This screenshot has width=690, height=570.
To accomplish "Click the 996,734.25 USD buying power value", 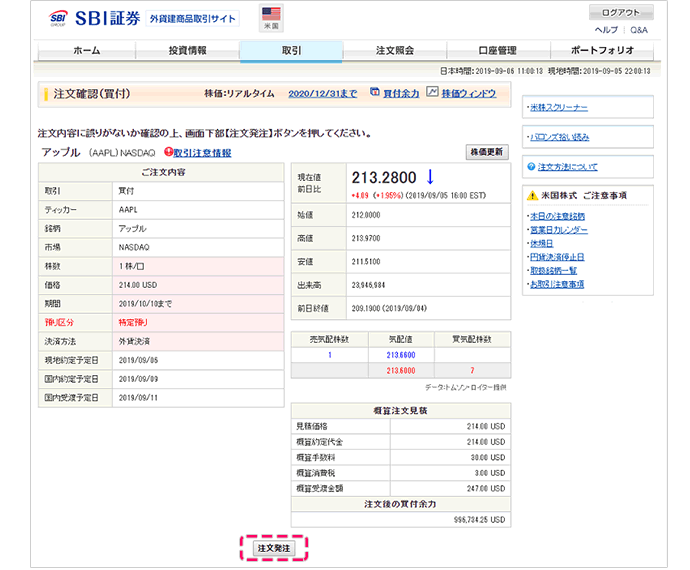I will point(480,520).
